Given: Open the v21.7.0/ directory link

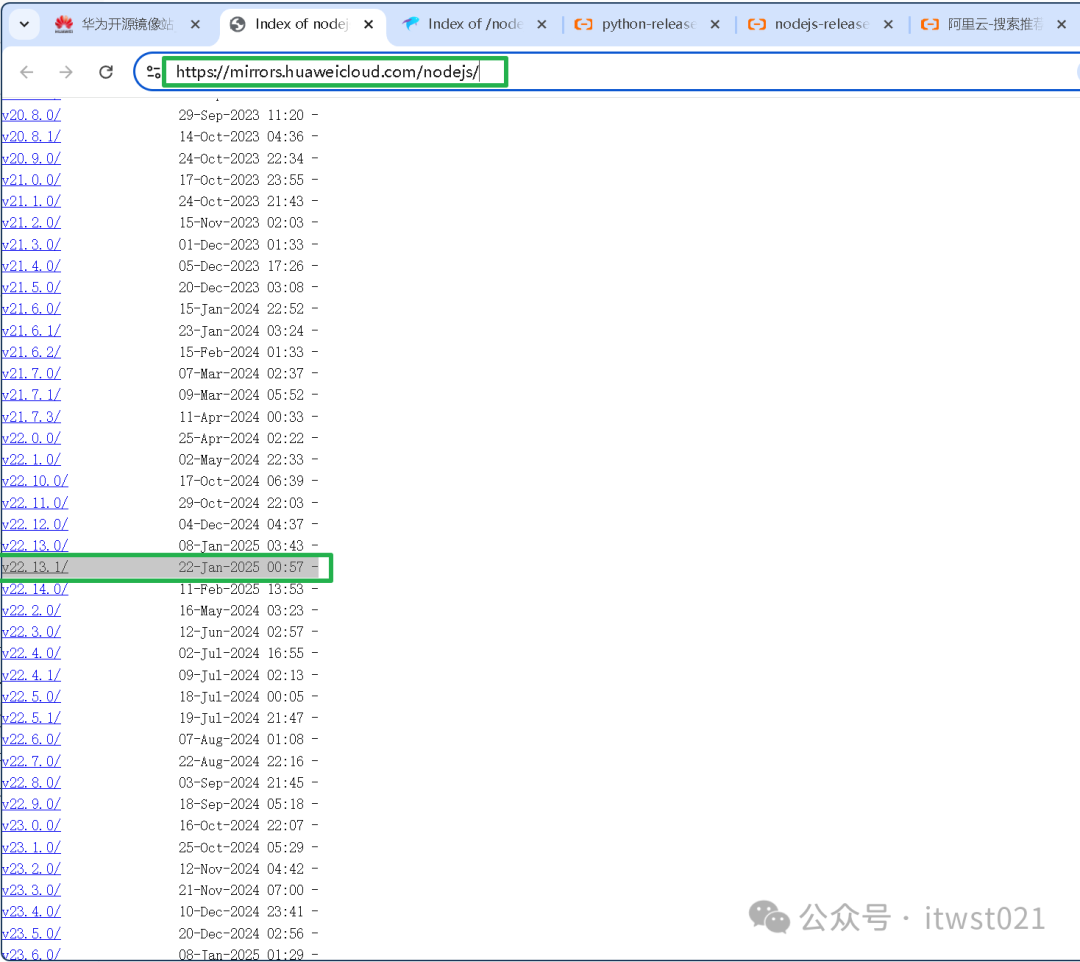Looking at the screenshot, I should tap(31, 373).
